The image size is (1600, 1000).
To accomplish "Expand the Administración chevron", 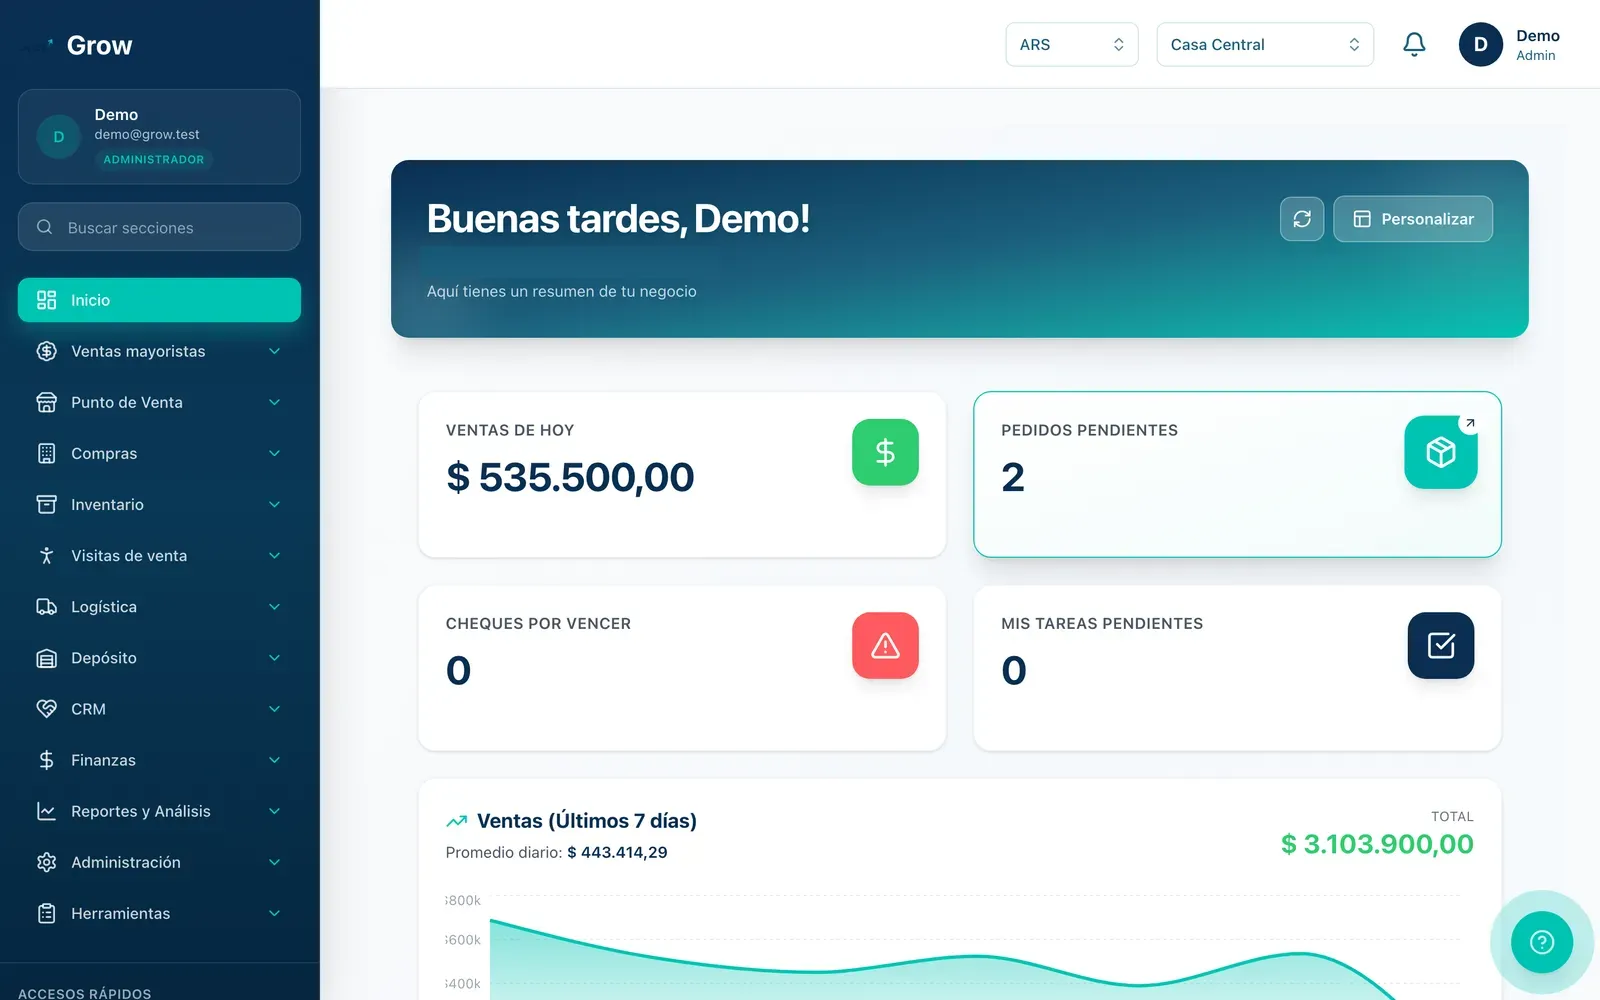I will pyautogui.click(x=274, y=862).
